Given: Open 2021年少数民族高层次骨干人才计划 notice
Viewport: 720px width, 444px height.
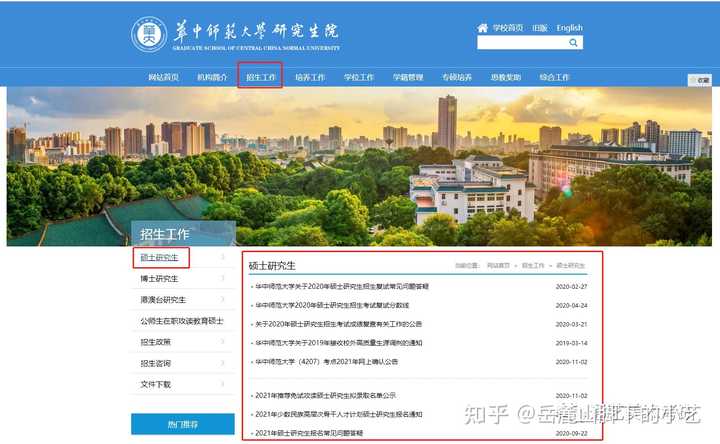Looking at the screenshot, I should point(338,414).
